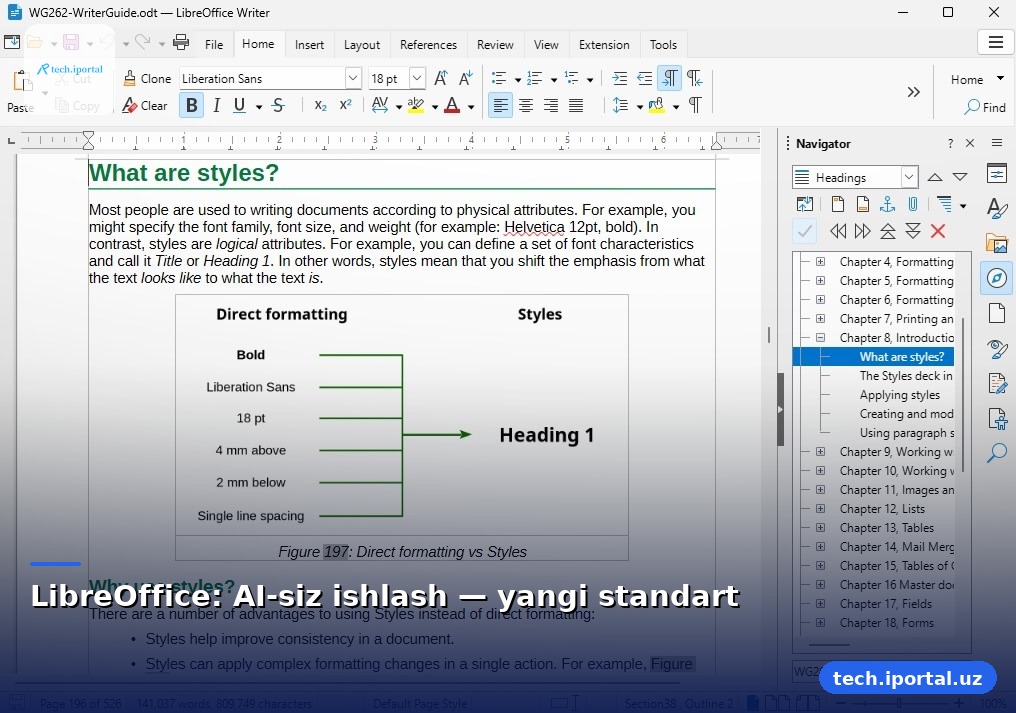Increase font size
Screen dimensions: 1016x713
441,78
